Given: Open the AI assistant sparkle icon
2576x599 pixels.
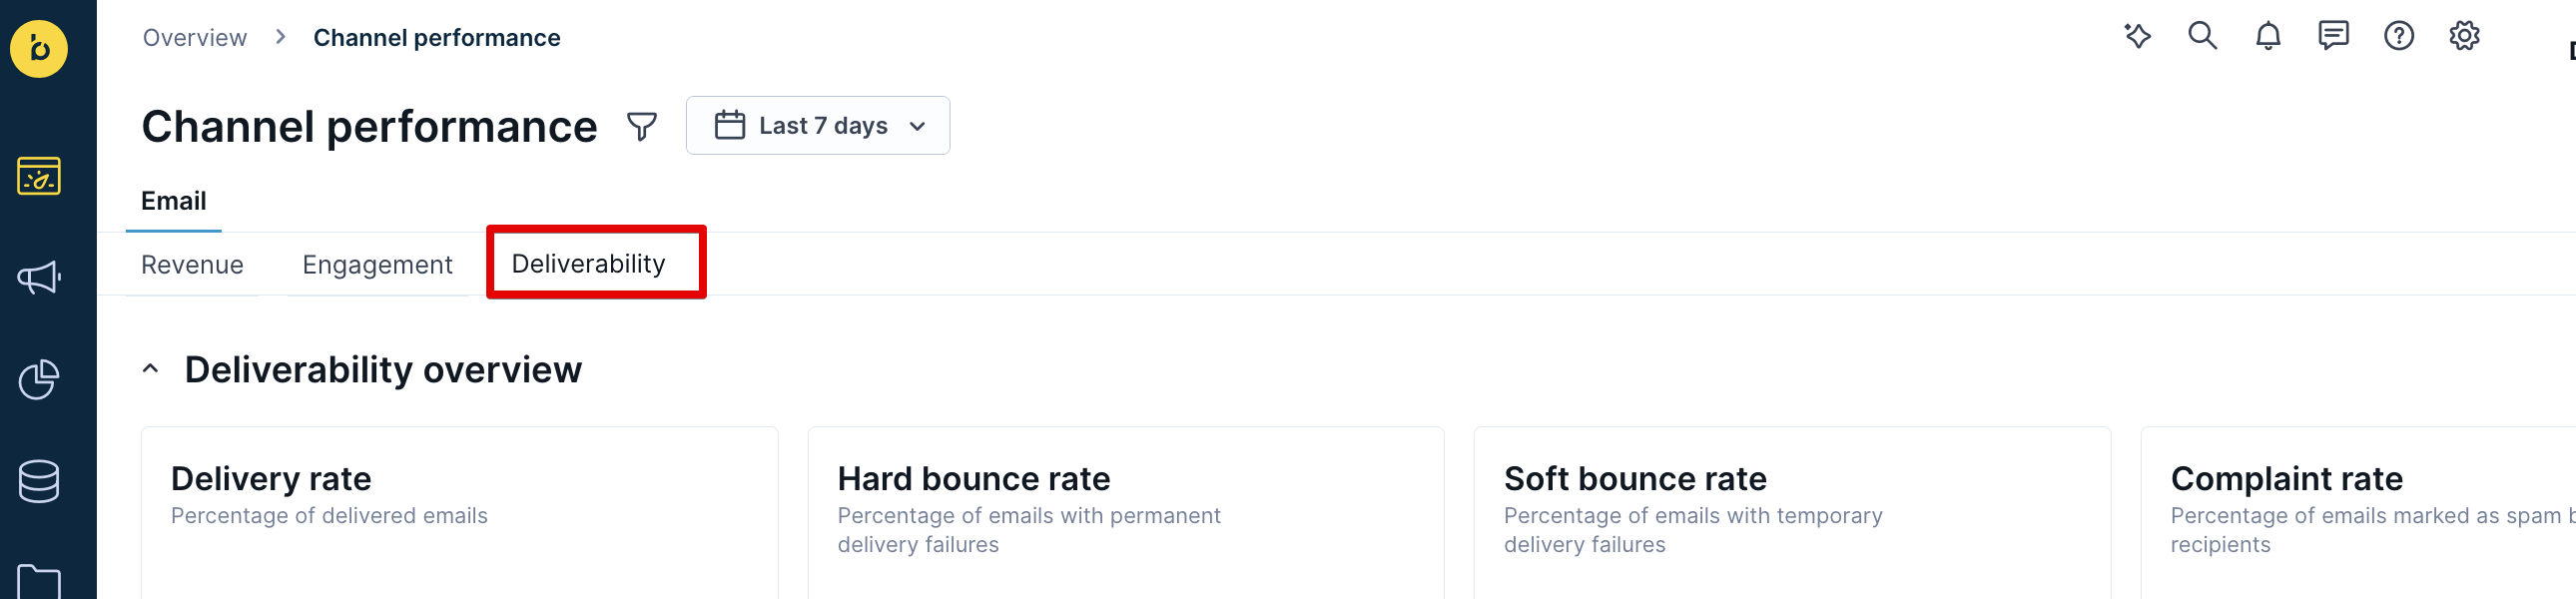Looking at the screenshot, I should coord(2137,36).
